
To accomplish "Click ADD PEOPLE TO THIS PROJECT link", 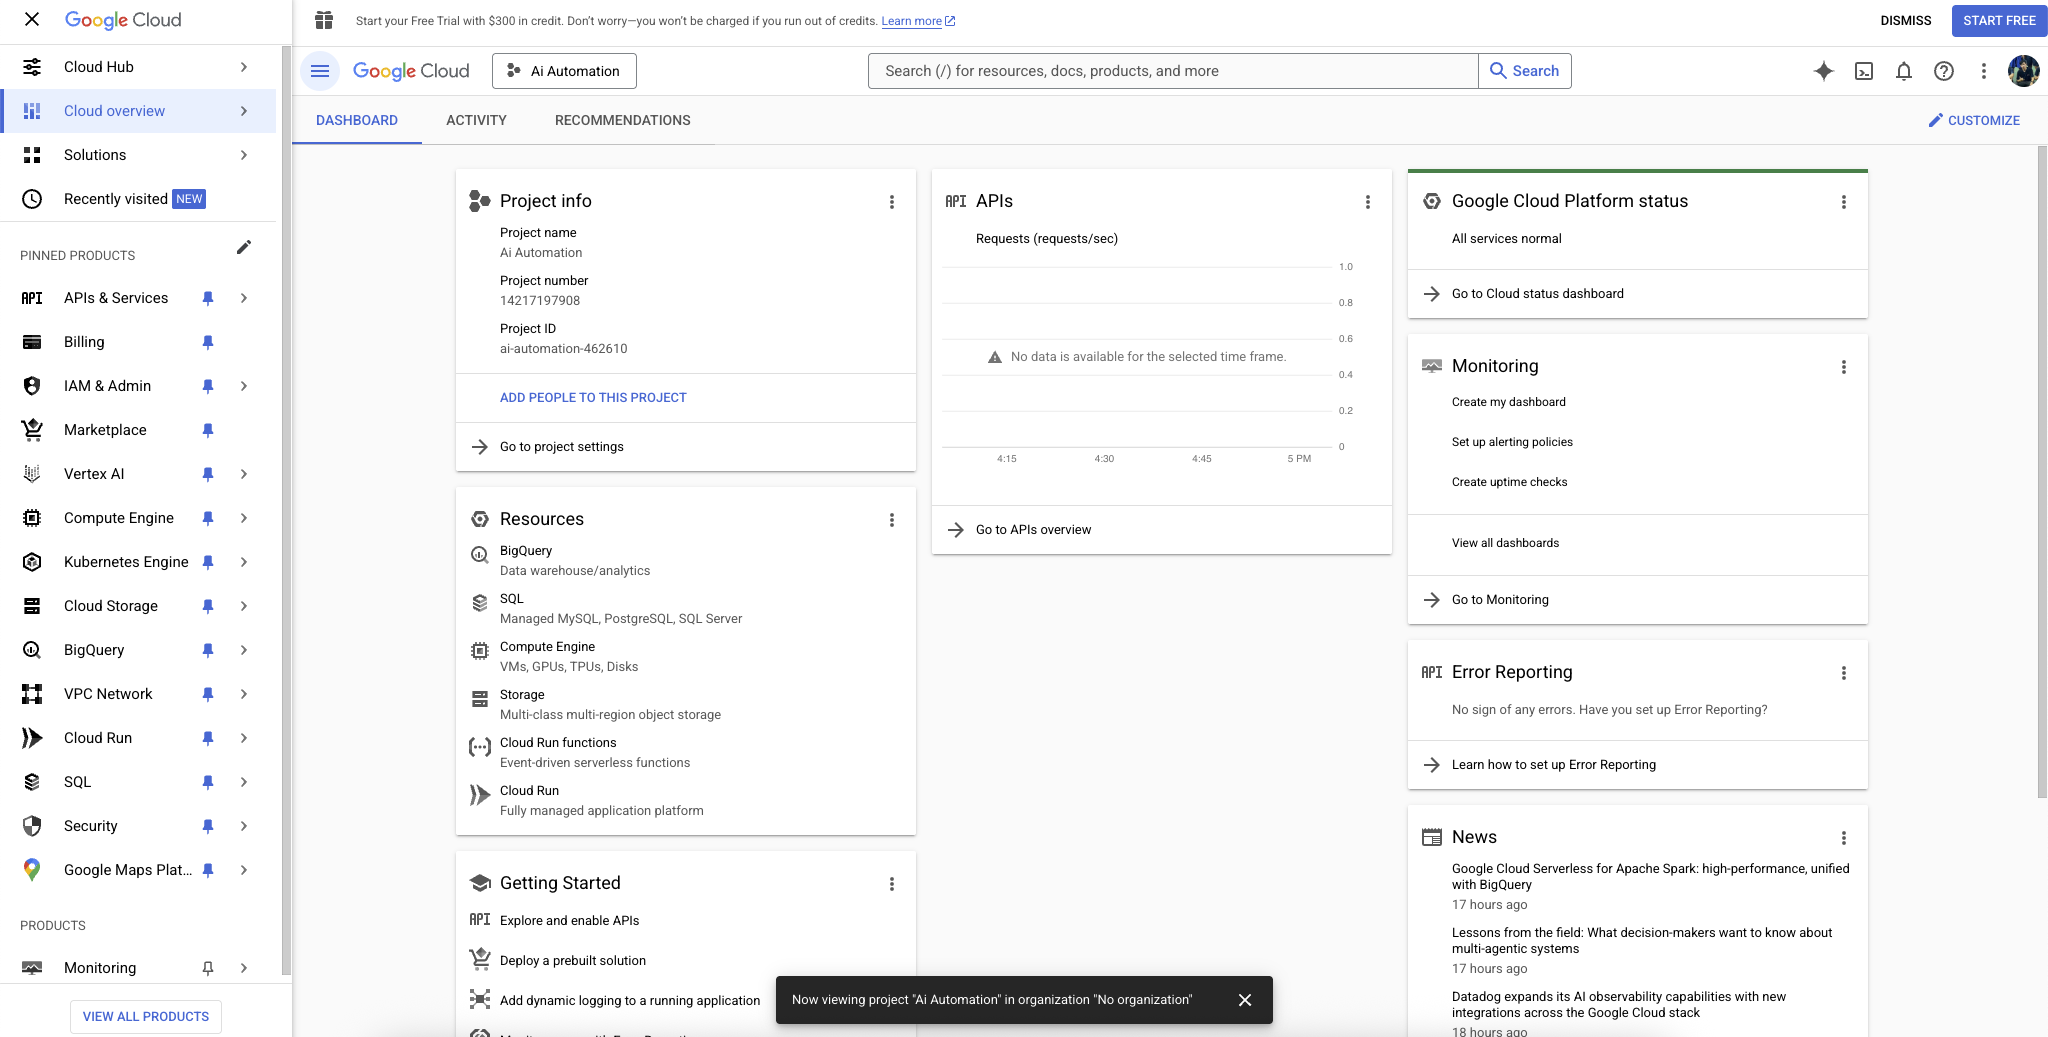I will point(593,398).
